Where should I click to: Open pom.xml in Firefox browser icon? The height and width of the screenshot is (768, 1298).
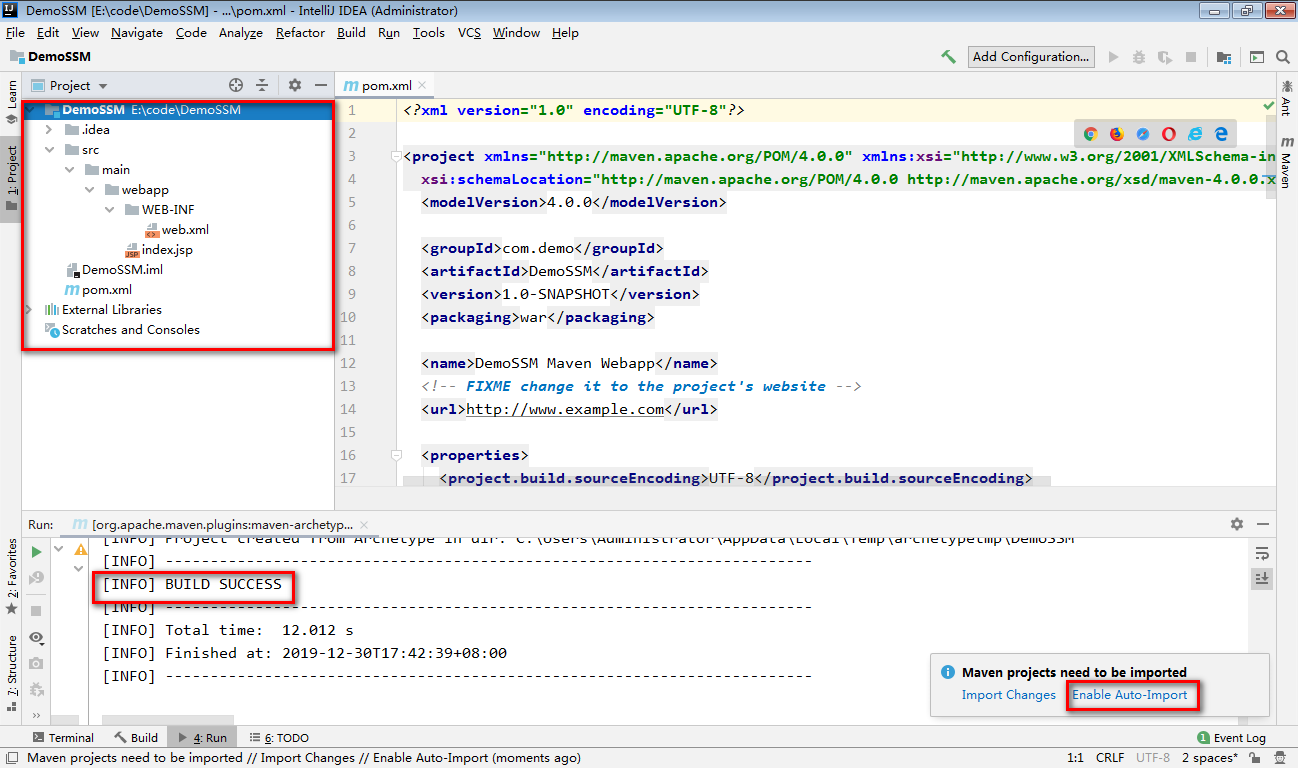coord(1116,134)
